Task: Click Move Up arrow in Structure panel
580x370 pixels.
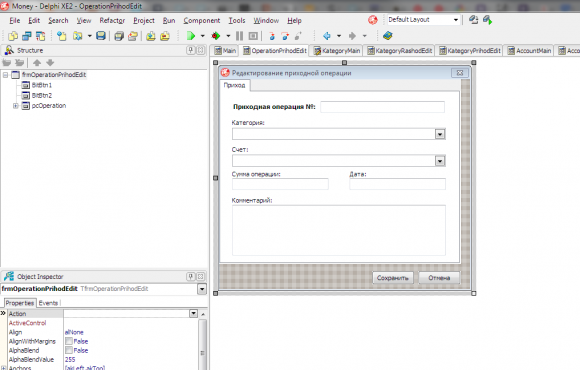Action: pyautogui.click(x=37, y=63)
